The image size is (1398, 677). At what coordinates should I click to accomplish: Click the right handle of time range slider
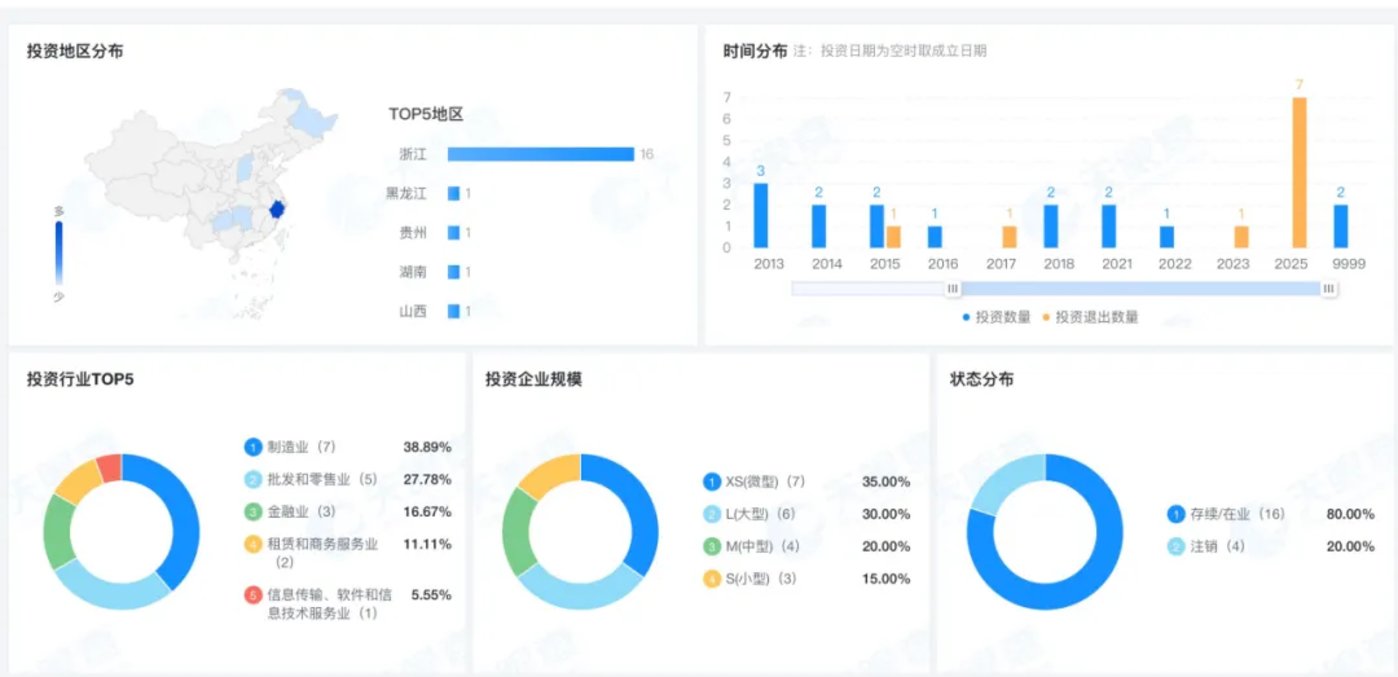coord(1329,289)
